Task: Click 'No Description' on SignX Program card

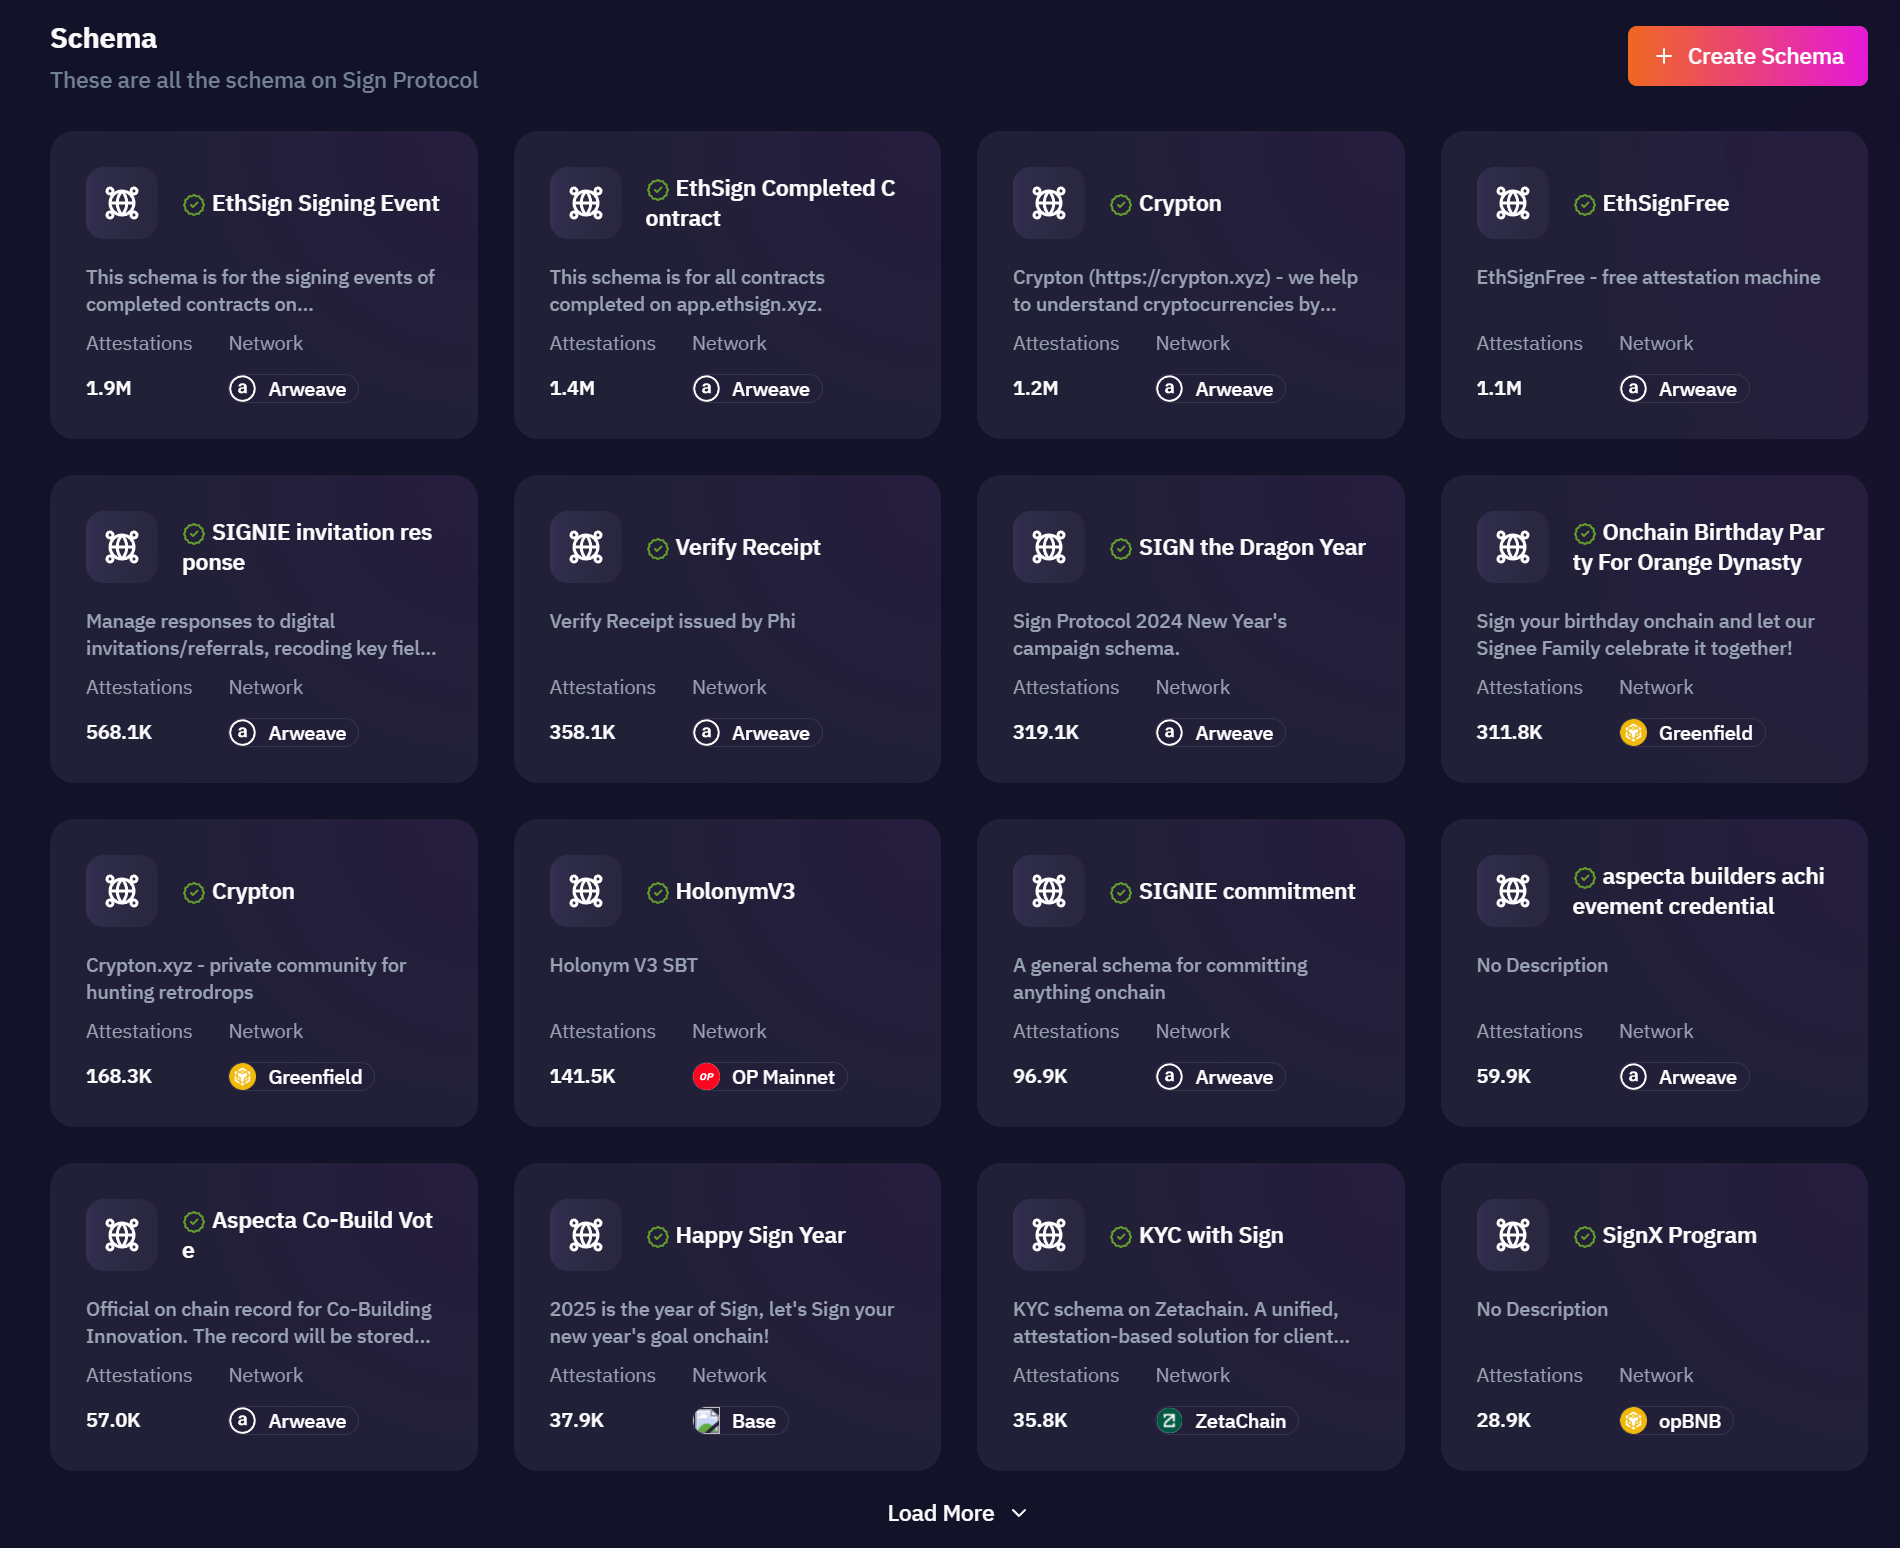Action: tap(1542, 1309)
